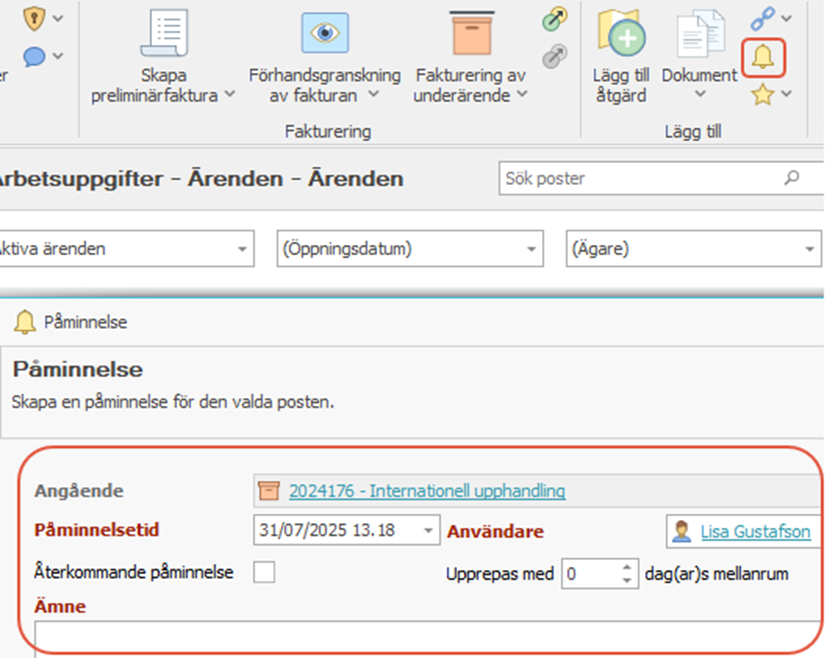827x658 pixels.
Task: Expand the Aktiva ärenden view dropdown
Action: (241, 249)
